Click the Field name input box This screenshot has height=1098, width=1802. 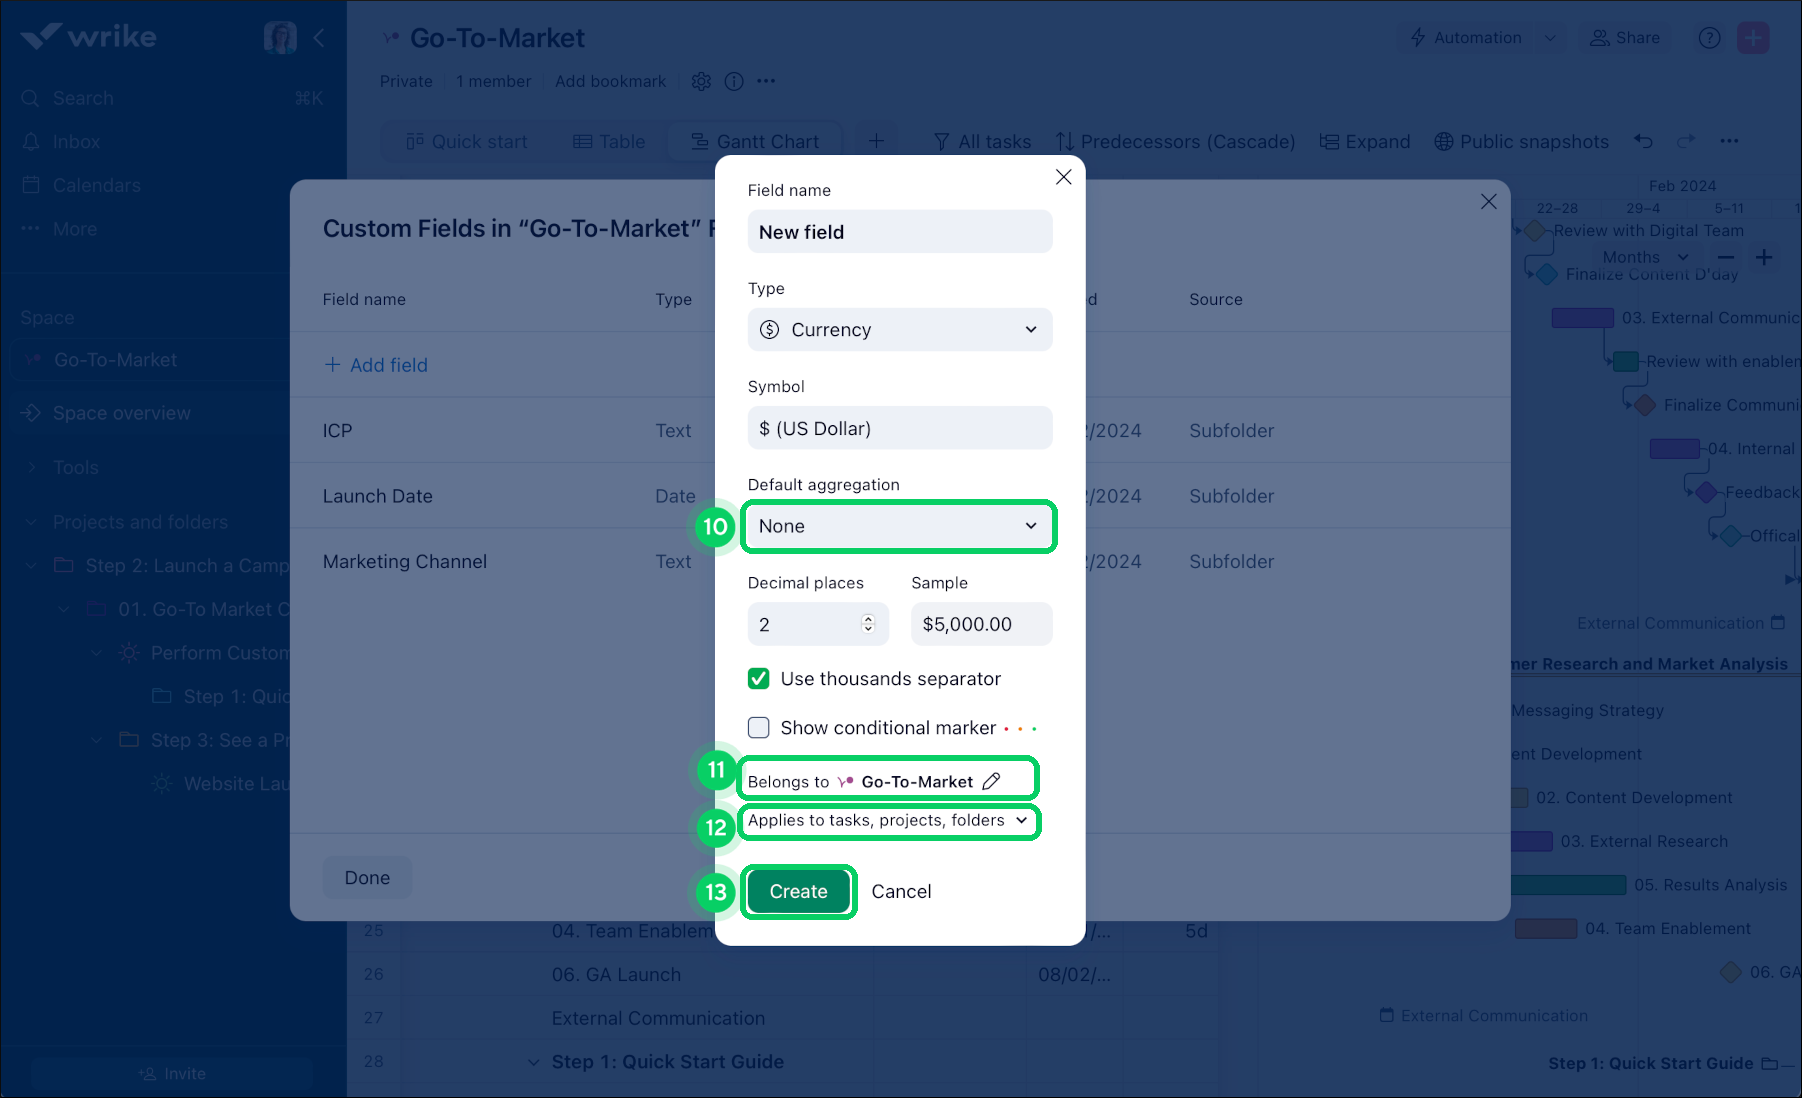click(900, 232)
